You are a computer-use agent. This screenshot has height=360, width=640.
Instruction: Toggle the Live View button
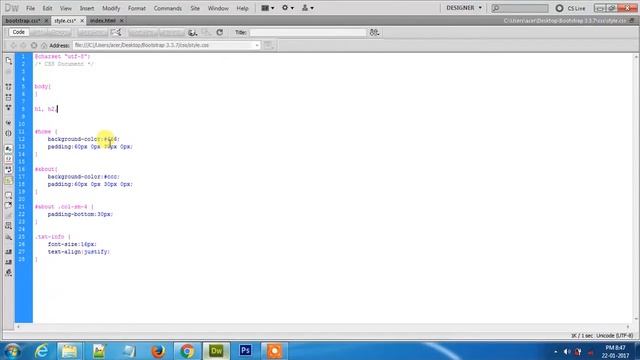pyautogui.click(x=142, y=32)
